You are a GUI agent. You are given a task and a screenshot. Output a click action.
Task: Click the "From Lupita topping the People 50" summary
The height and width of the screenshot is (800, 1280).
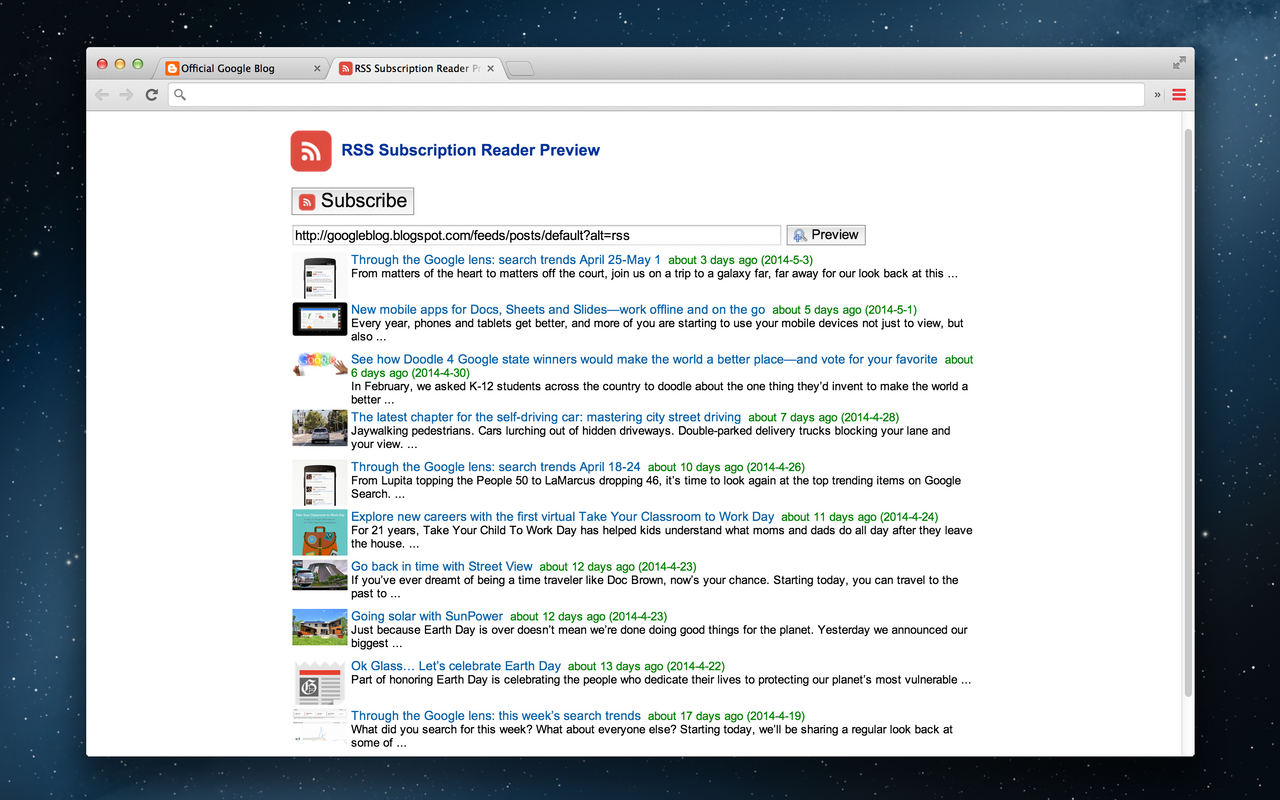[656, 487]
